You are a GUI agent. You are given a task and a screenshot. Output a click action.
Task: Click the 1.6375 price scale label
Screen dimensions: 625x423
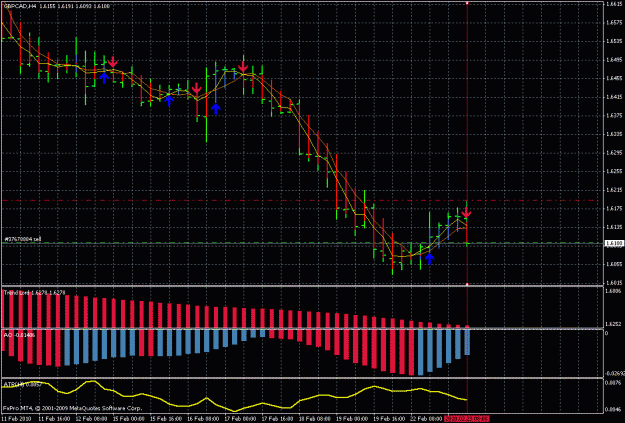tap(615, 116)
